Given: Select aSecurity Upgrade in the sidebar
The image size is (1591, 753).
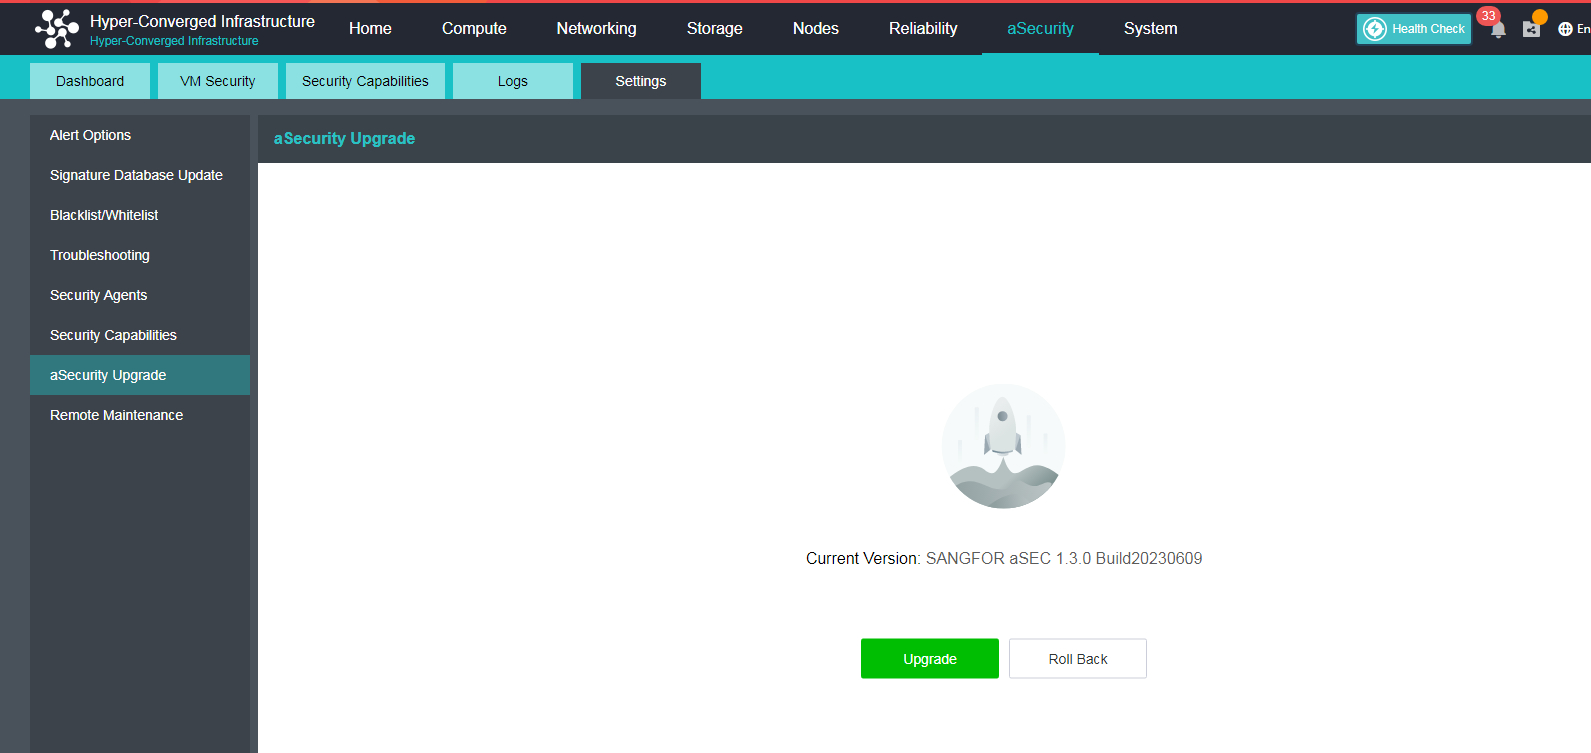Looking at the screenshot, I should 140,375.
